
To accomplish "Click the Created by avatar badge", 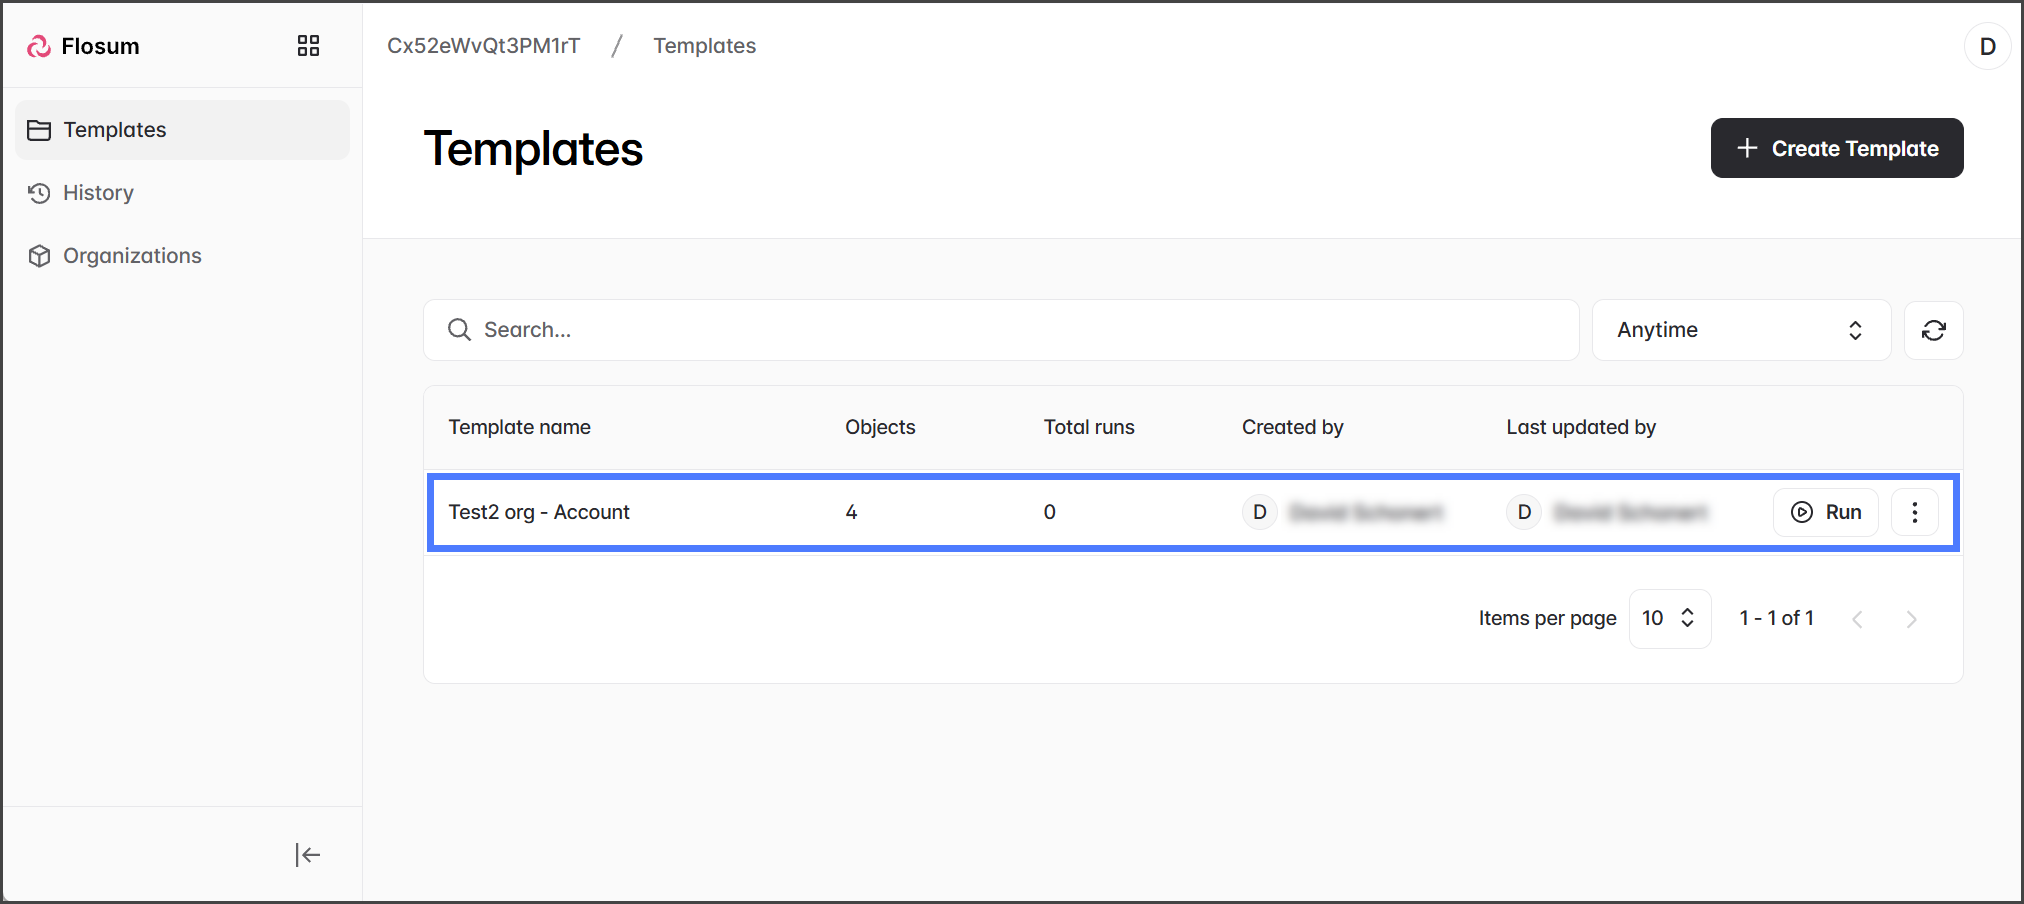I will 1260,512.
